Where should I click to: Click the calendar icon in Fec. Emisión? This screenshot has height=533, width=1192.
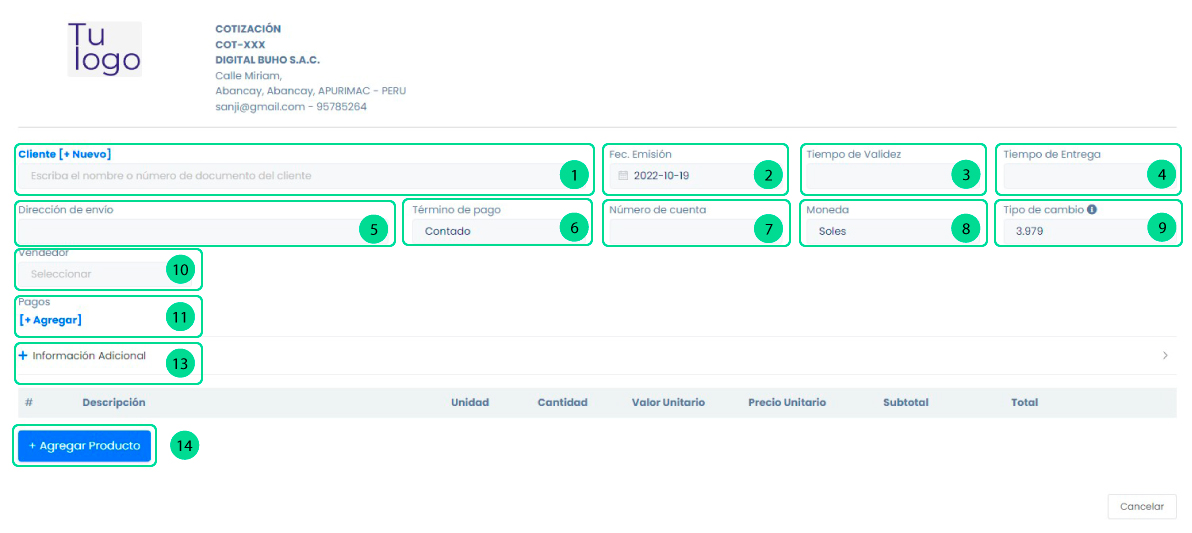[623, 176]
